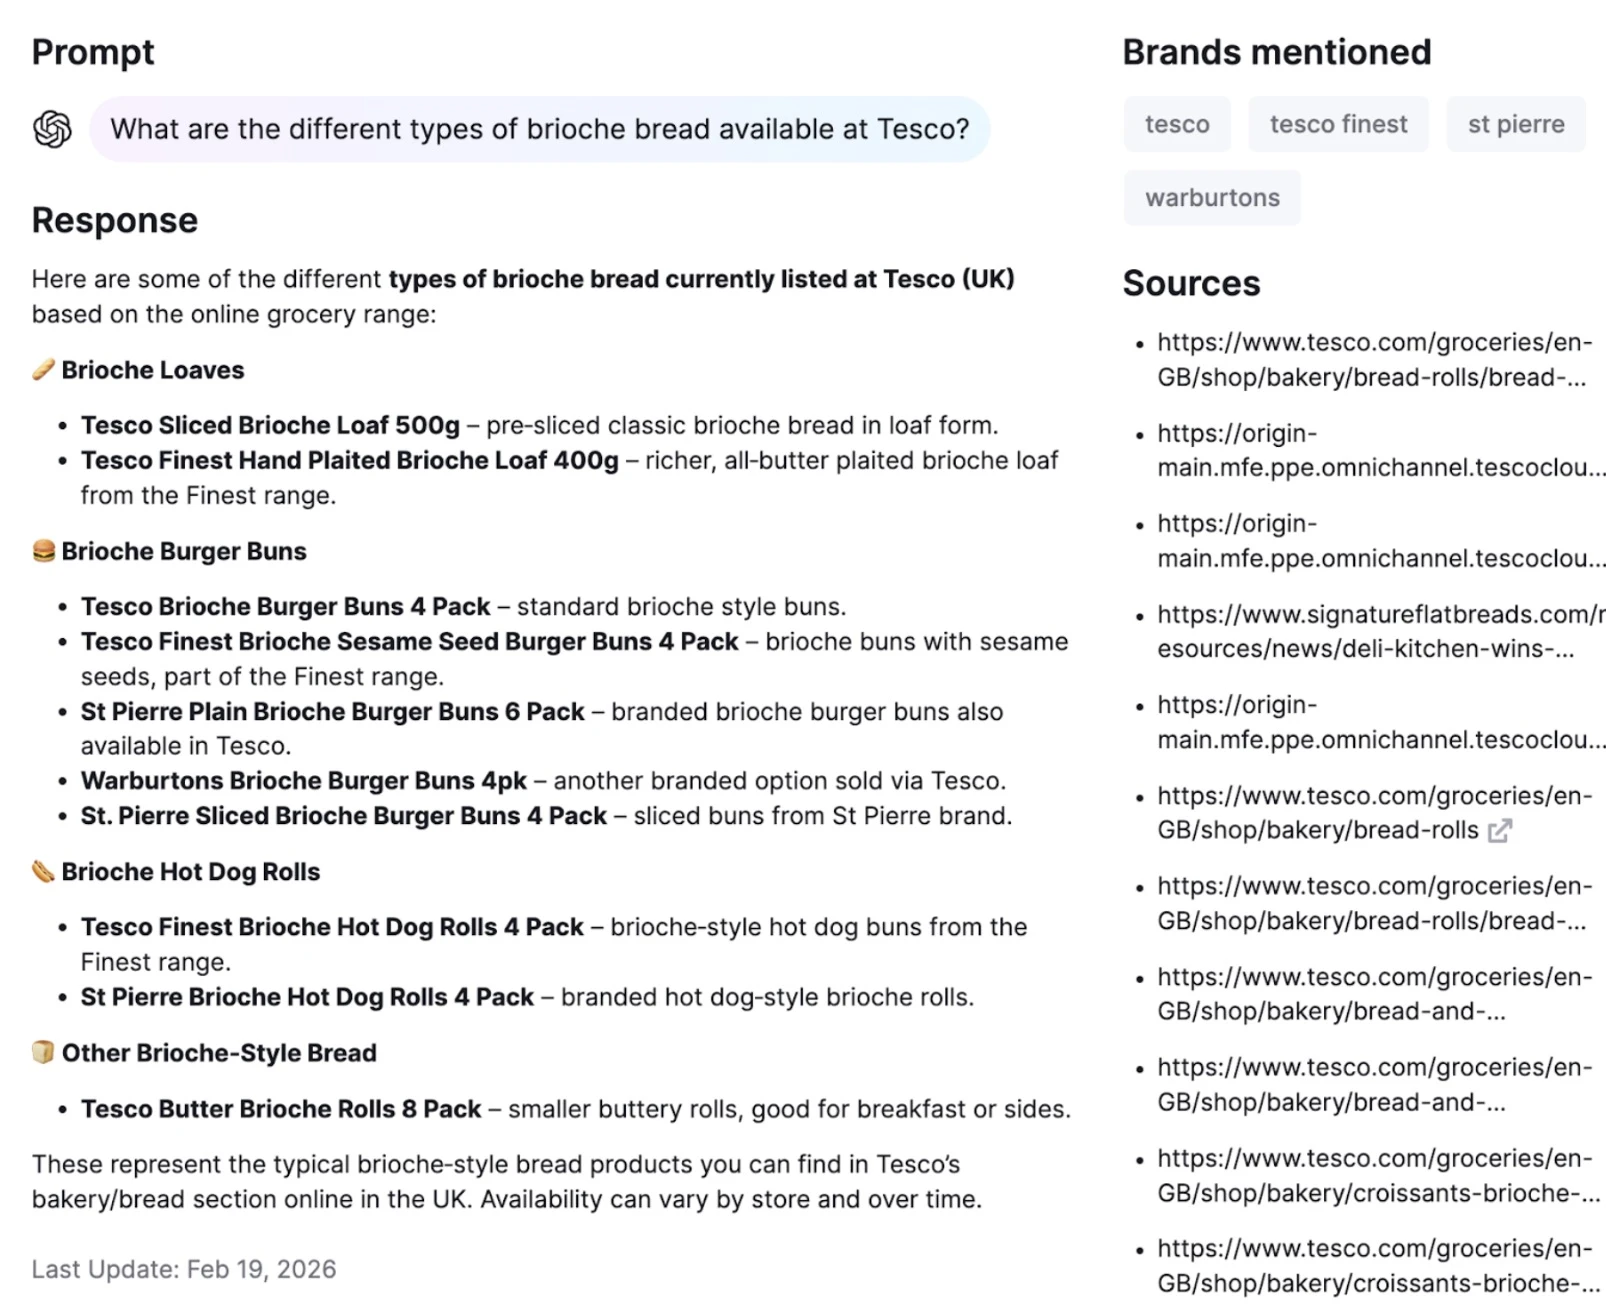The width and height of the screenshot is (1606, 1312).
Task: Select the "tesco" brand tag
Action: click(x=1176, y=124)
